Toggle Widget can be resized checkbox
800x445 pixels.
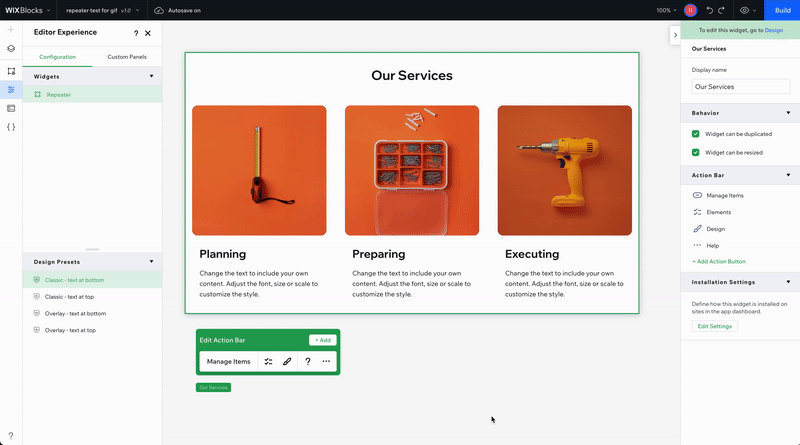point(695,152)
